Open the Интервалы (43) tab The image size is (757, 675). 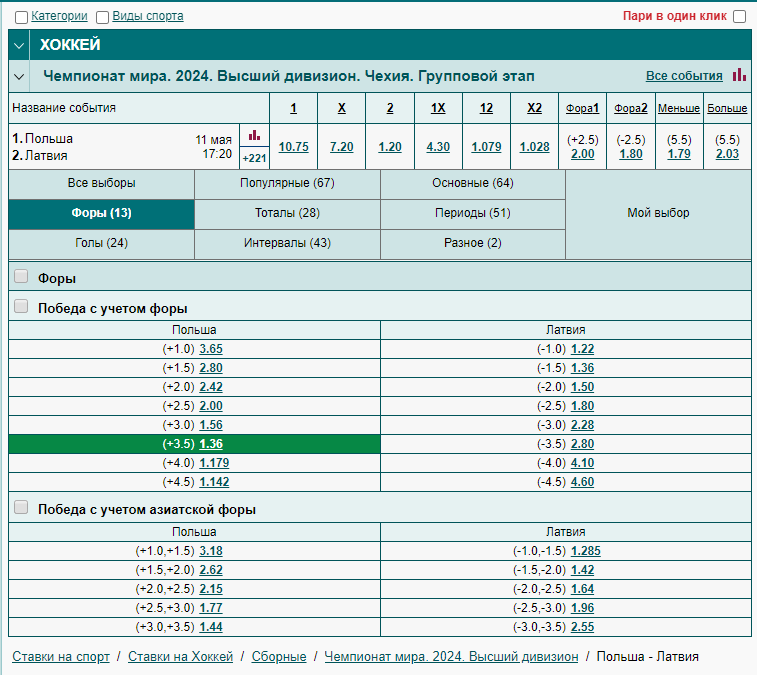(x=287, y=243)
